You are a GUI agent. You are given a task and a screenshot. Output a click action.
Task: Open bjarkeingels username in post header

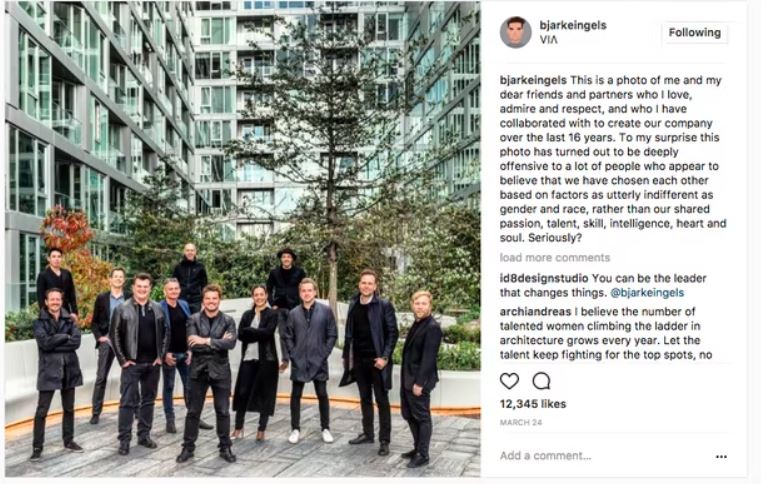[x=573, y=25]
